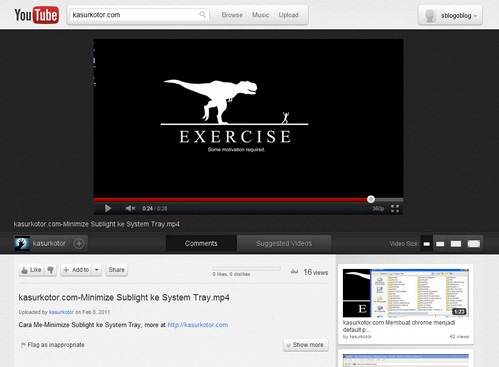
Task: Open the Music menu item
Action: [x=260, y=15]
